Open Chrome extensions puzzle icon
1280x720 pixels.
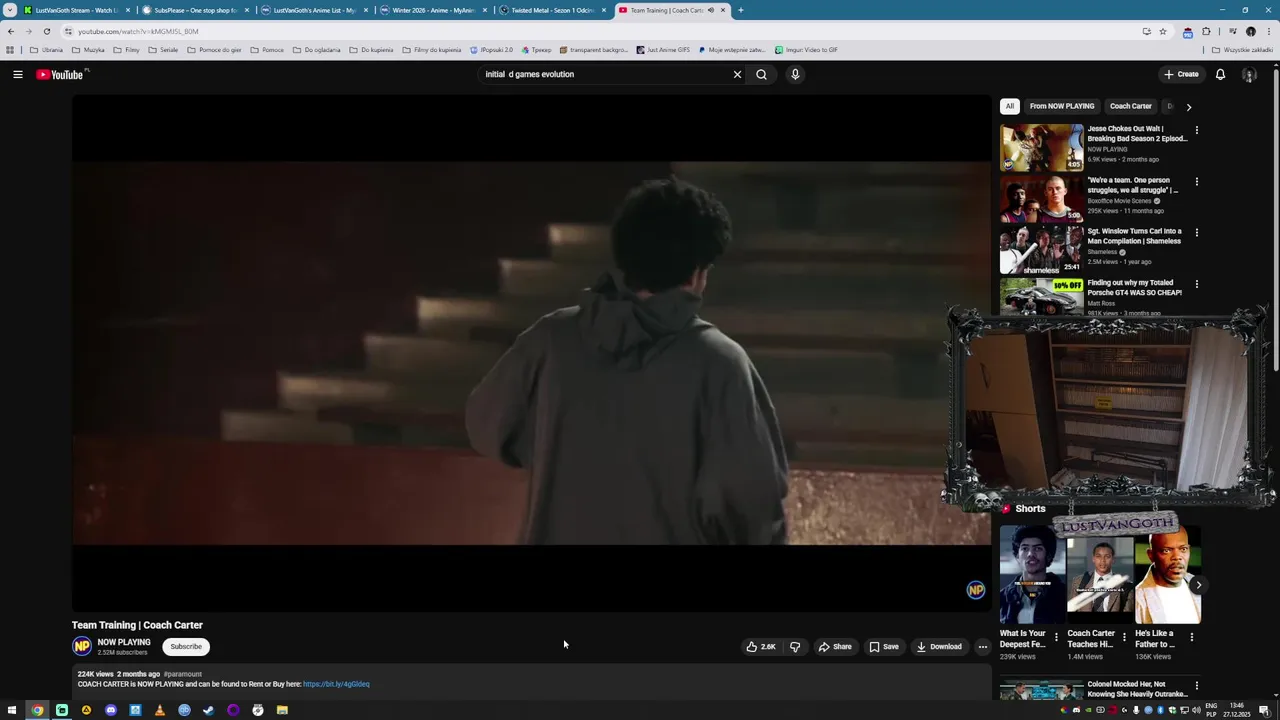(1206, 31)
